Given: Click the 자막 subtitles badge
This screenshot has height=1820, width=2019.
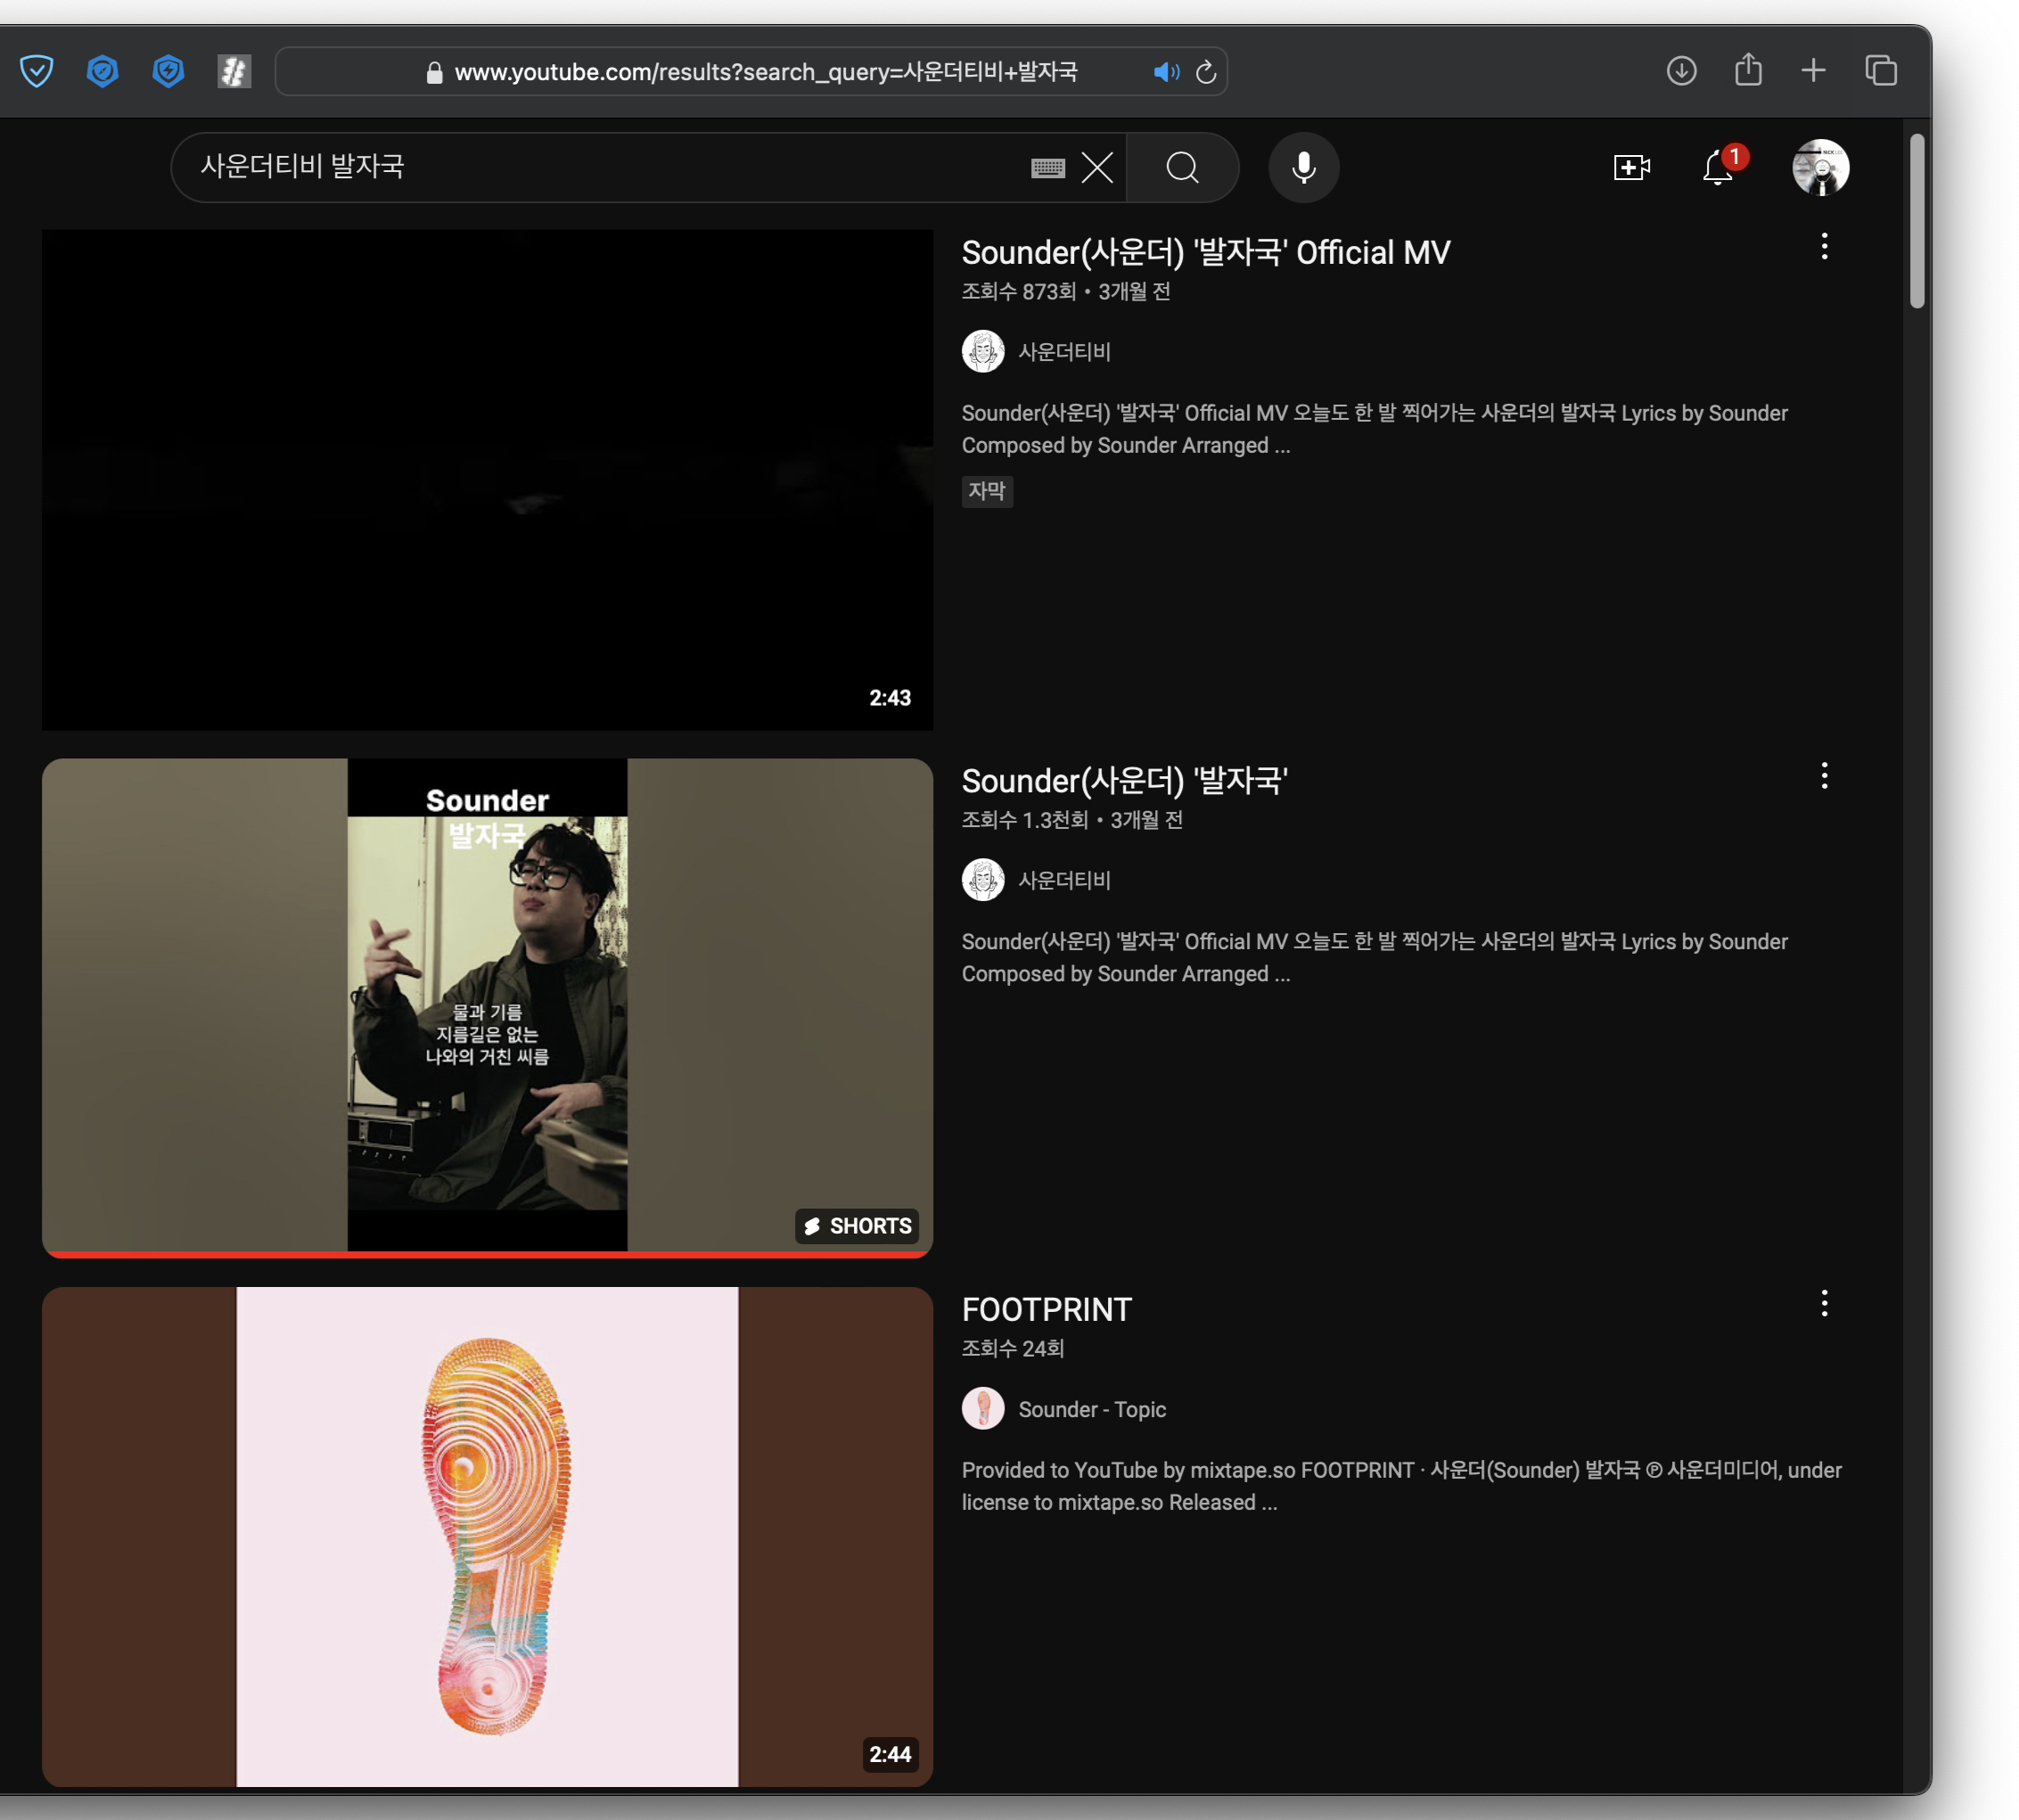Looking at the screenshot, I should click(987, 491).
